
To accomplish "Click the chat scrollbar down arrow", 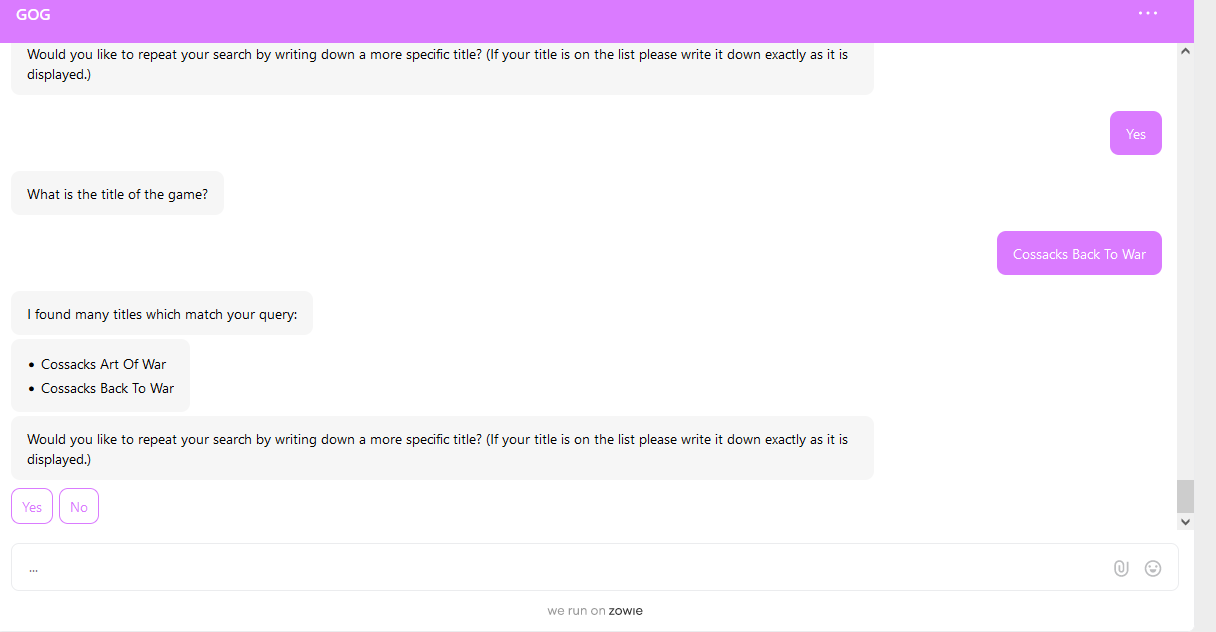I will pyautogui.click(x=1185, y=521).
